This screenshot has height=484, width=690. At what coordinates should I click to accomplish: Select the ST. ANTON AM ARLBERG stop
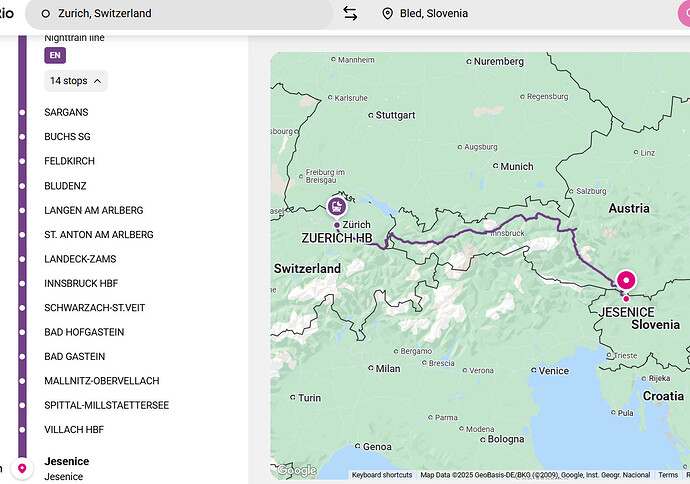[x=99, y=235]
